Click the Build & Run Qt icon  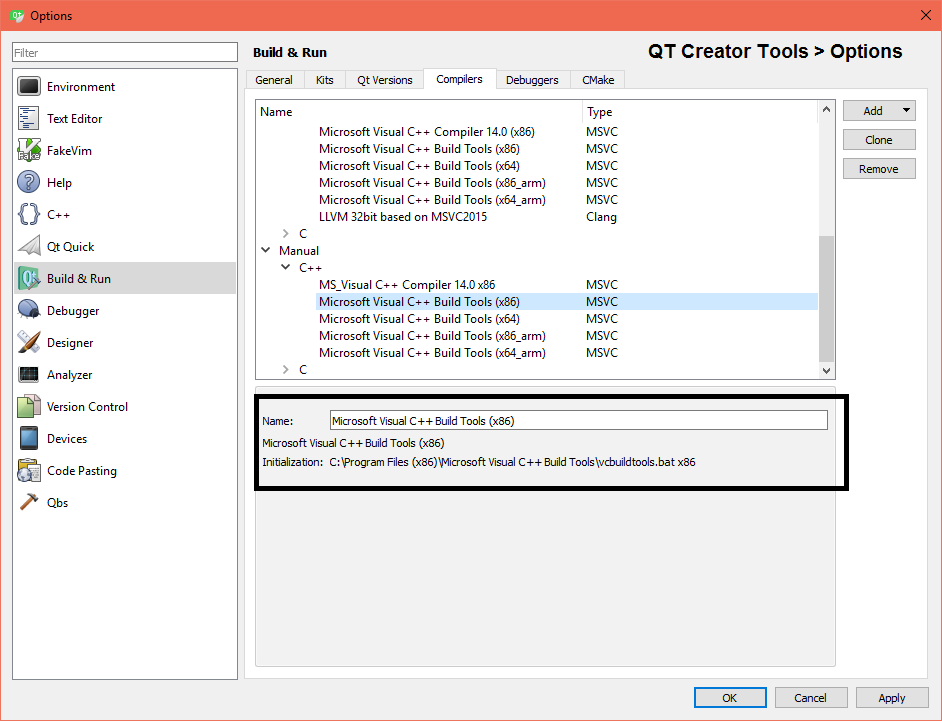tap(29, 278)
